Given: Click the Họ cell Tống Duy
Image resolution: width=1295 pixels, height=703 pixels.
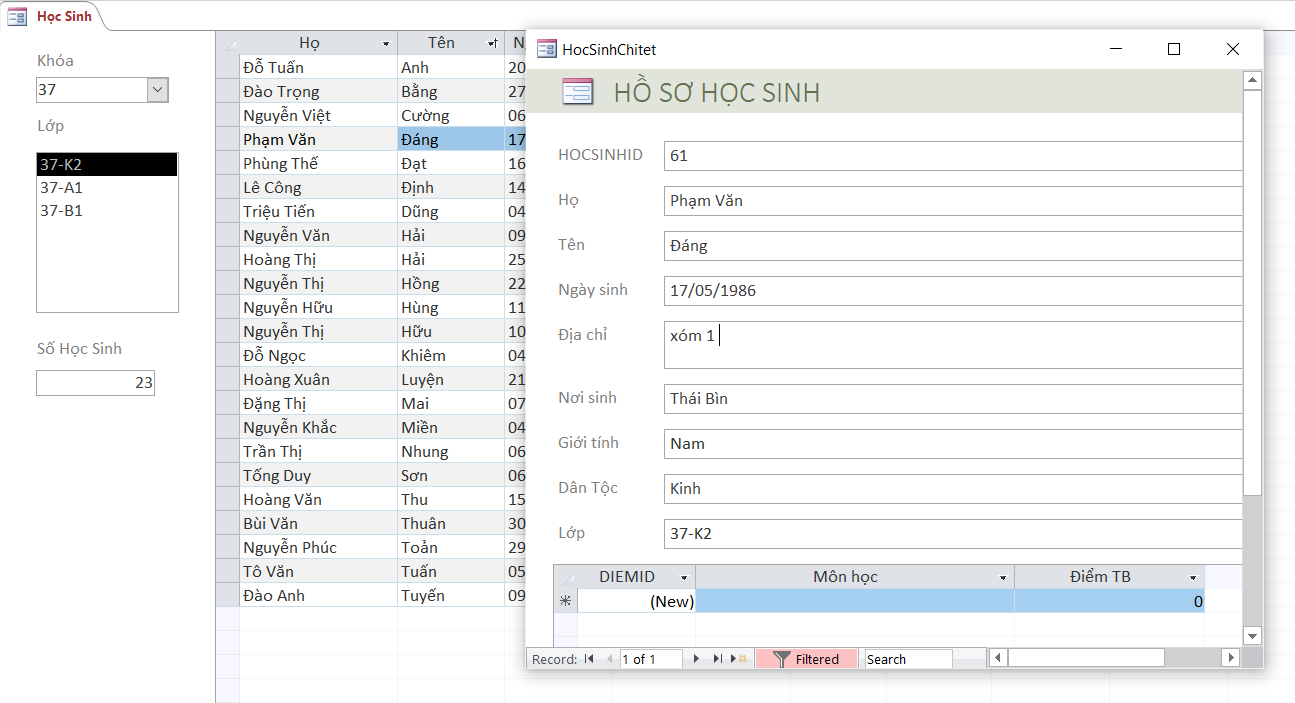Looking at the screenshot, I should coord(319,475).
